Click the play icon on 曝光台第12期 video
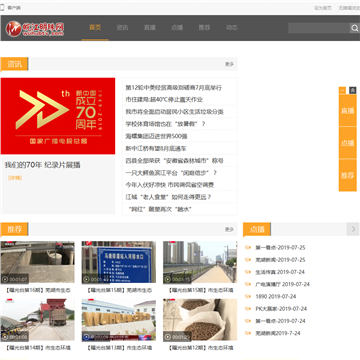Viewport: 360px width, 360px height. click(168, 337)
